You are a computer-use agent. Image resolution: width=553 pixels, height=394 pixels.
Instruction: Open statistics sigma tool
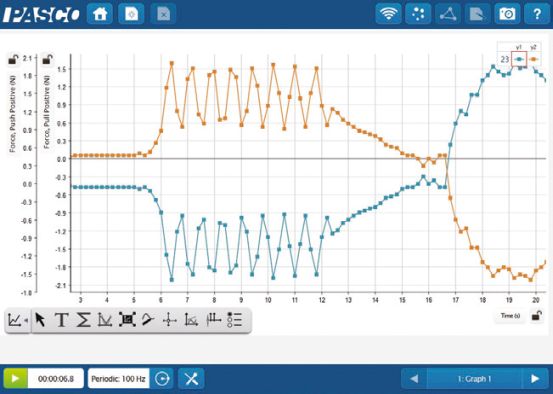(x=83, y=320)
